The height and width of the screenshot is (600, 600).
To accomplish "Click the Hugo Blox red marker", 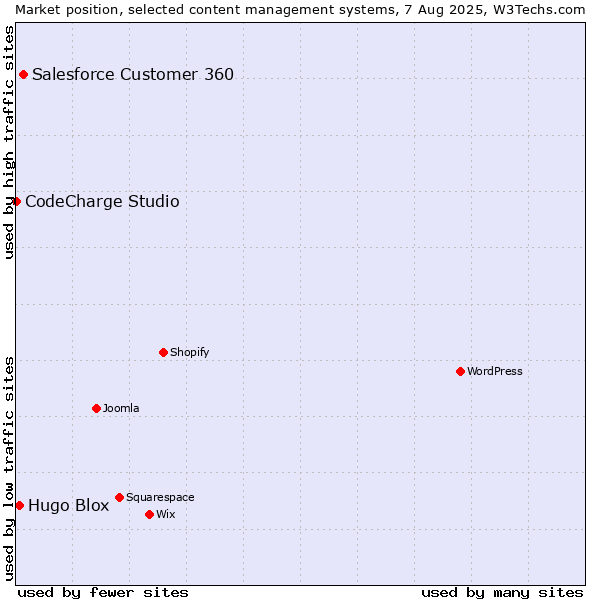I will click(x=20, y=506).
